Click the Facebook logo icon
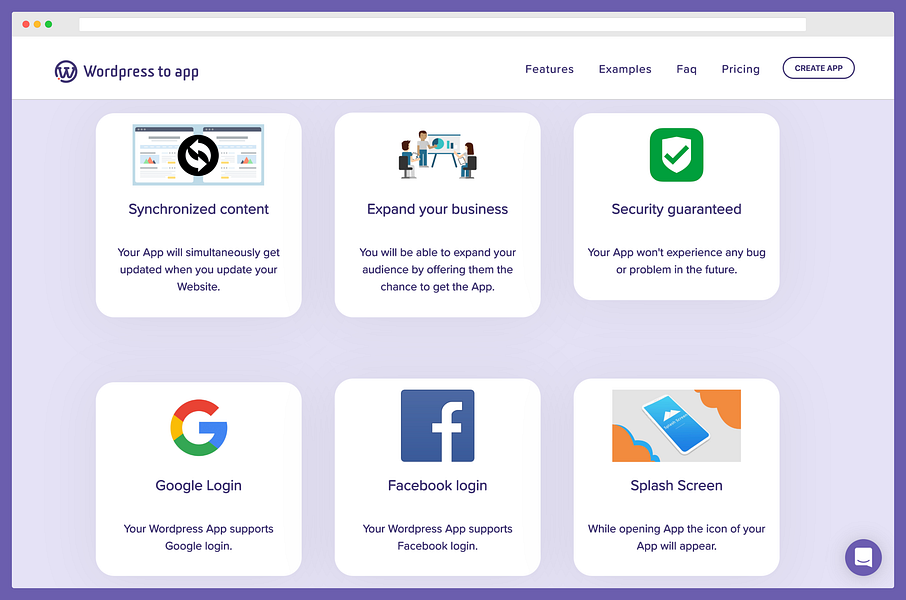The width and height of the screenshot is (906, 600). point(437,426)
